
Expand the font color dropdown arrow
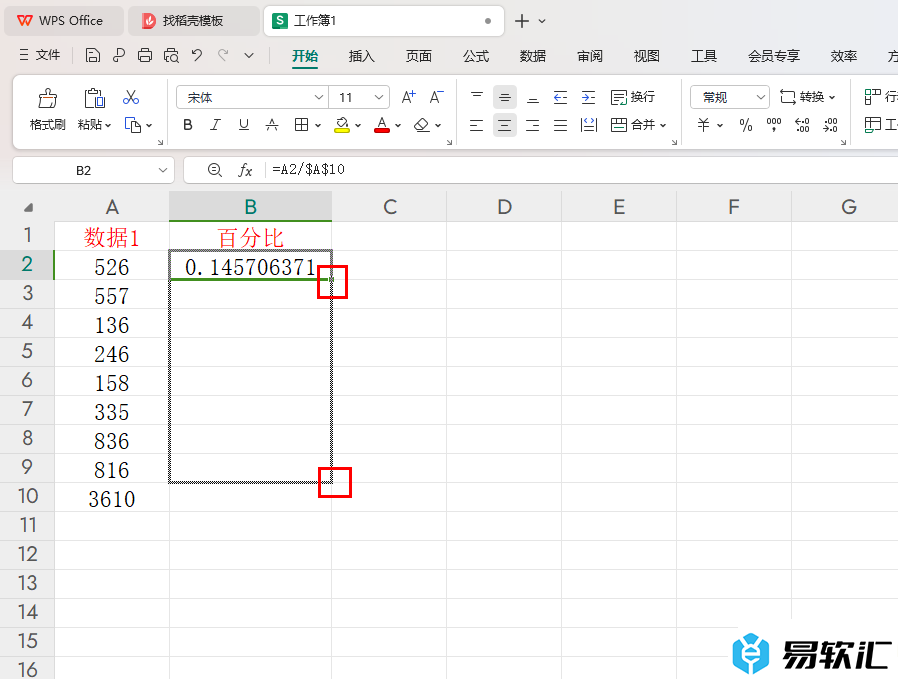pos(398,125)
